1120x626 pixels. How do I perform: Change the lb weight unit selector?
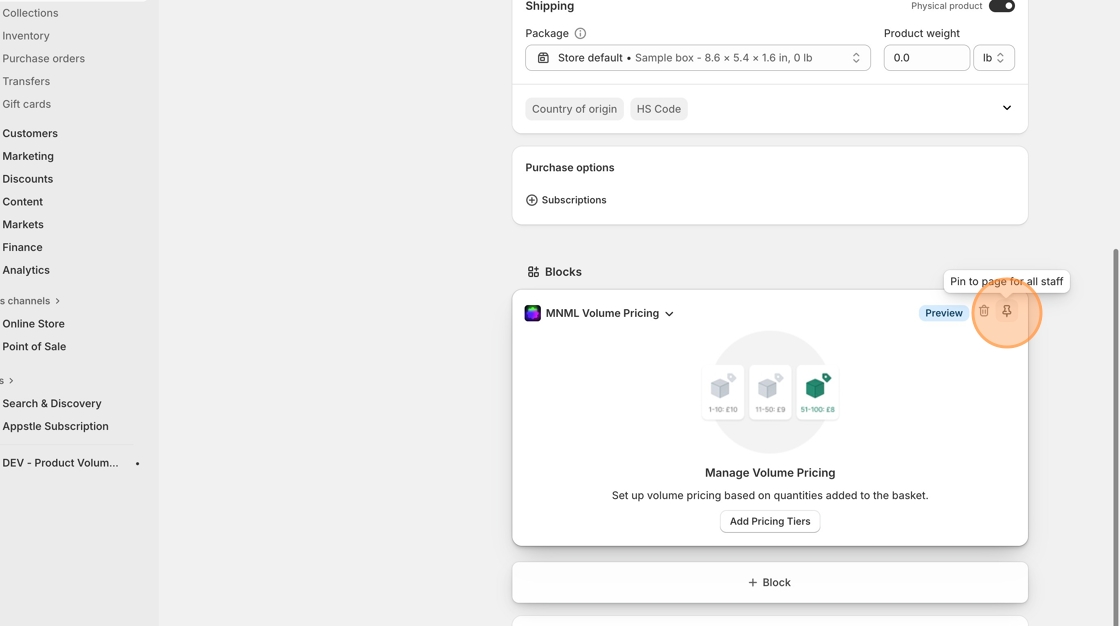pos(993,58)
